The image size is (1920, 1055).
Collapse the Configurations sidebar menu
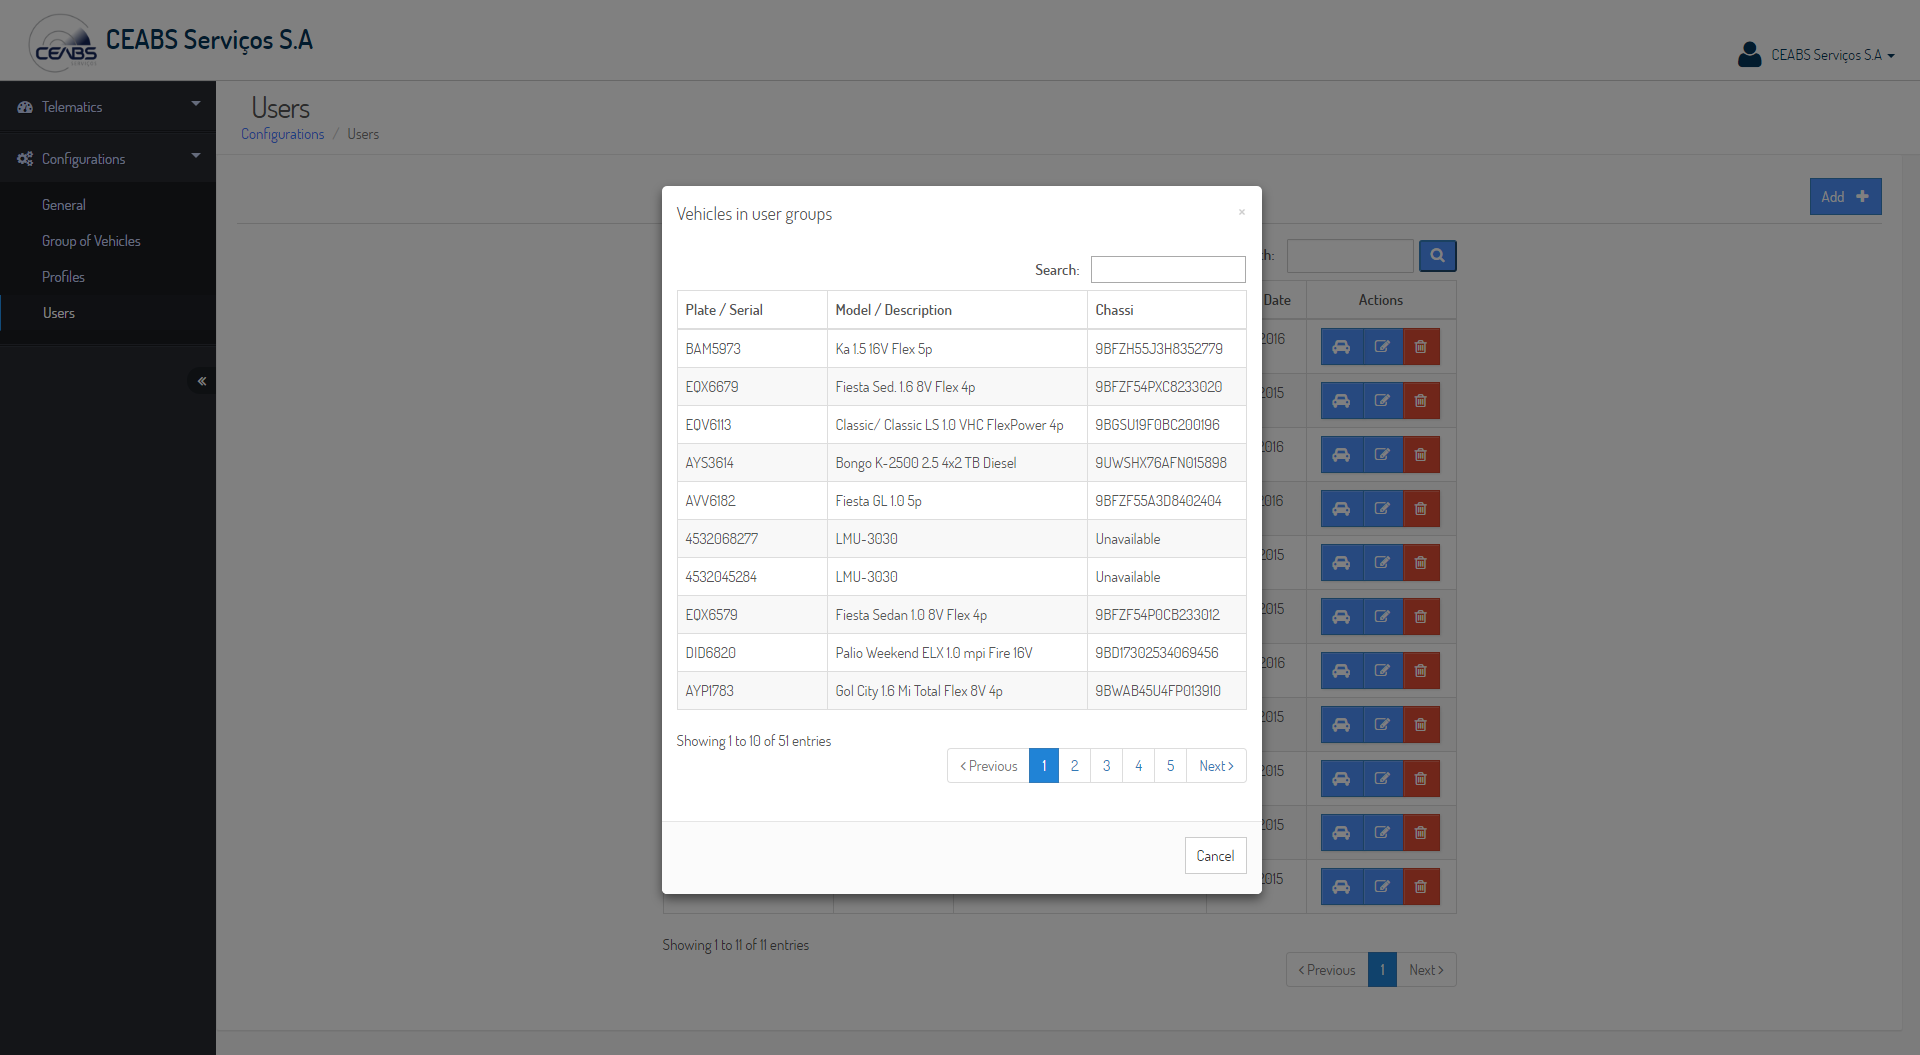coord(108,159)
